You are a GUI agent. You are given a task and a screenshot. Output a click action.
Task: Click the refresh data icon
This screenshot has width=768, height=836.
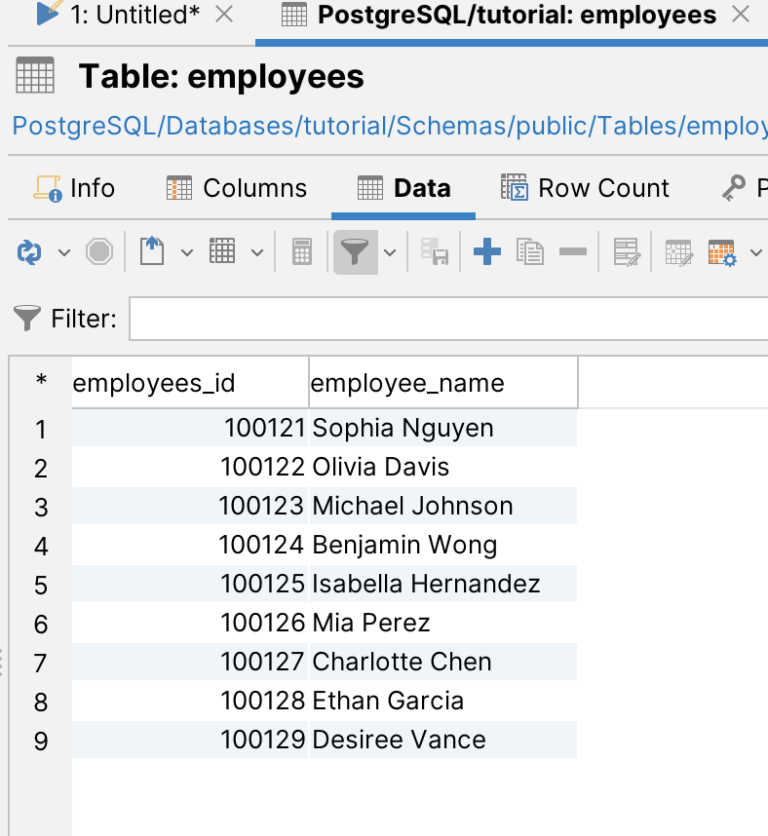pyautogui.click(x=27, y=253)
